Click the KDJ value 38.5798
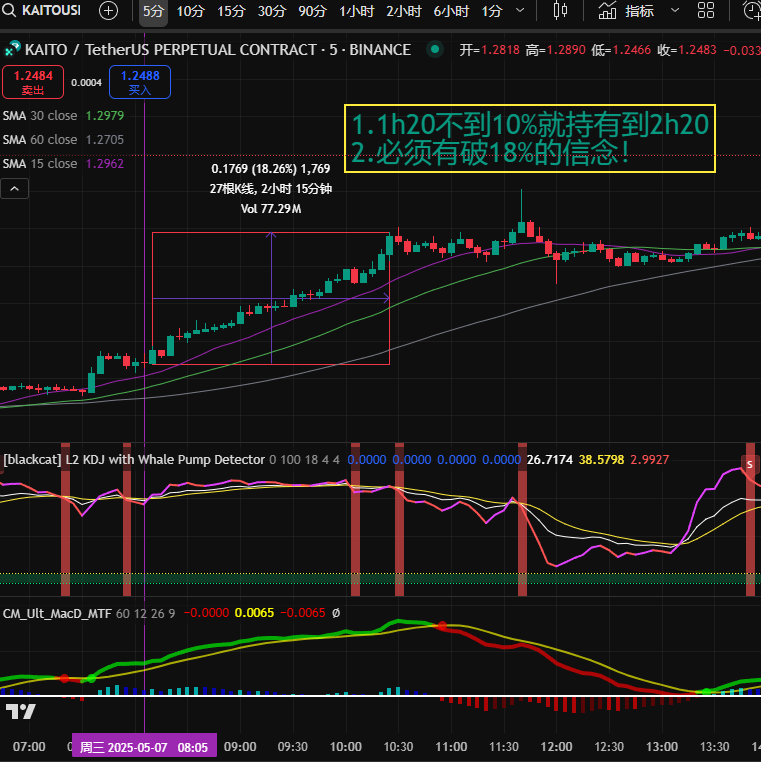The image size is (761, 762). [x=601, y=460]
